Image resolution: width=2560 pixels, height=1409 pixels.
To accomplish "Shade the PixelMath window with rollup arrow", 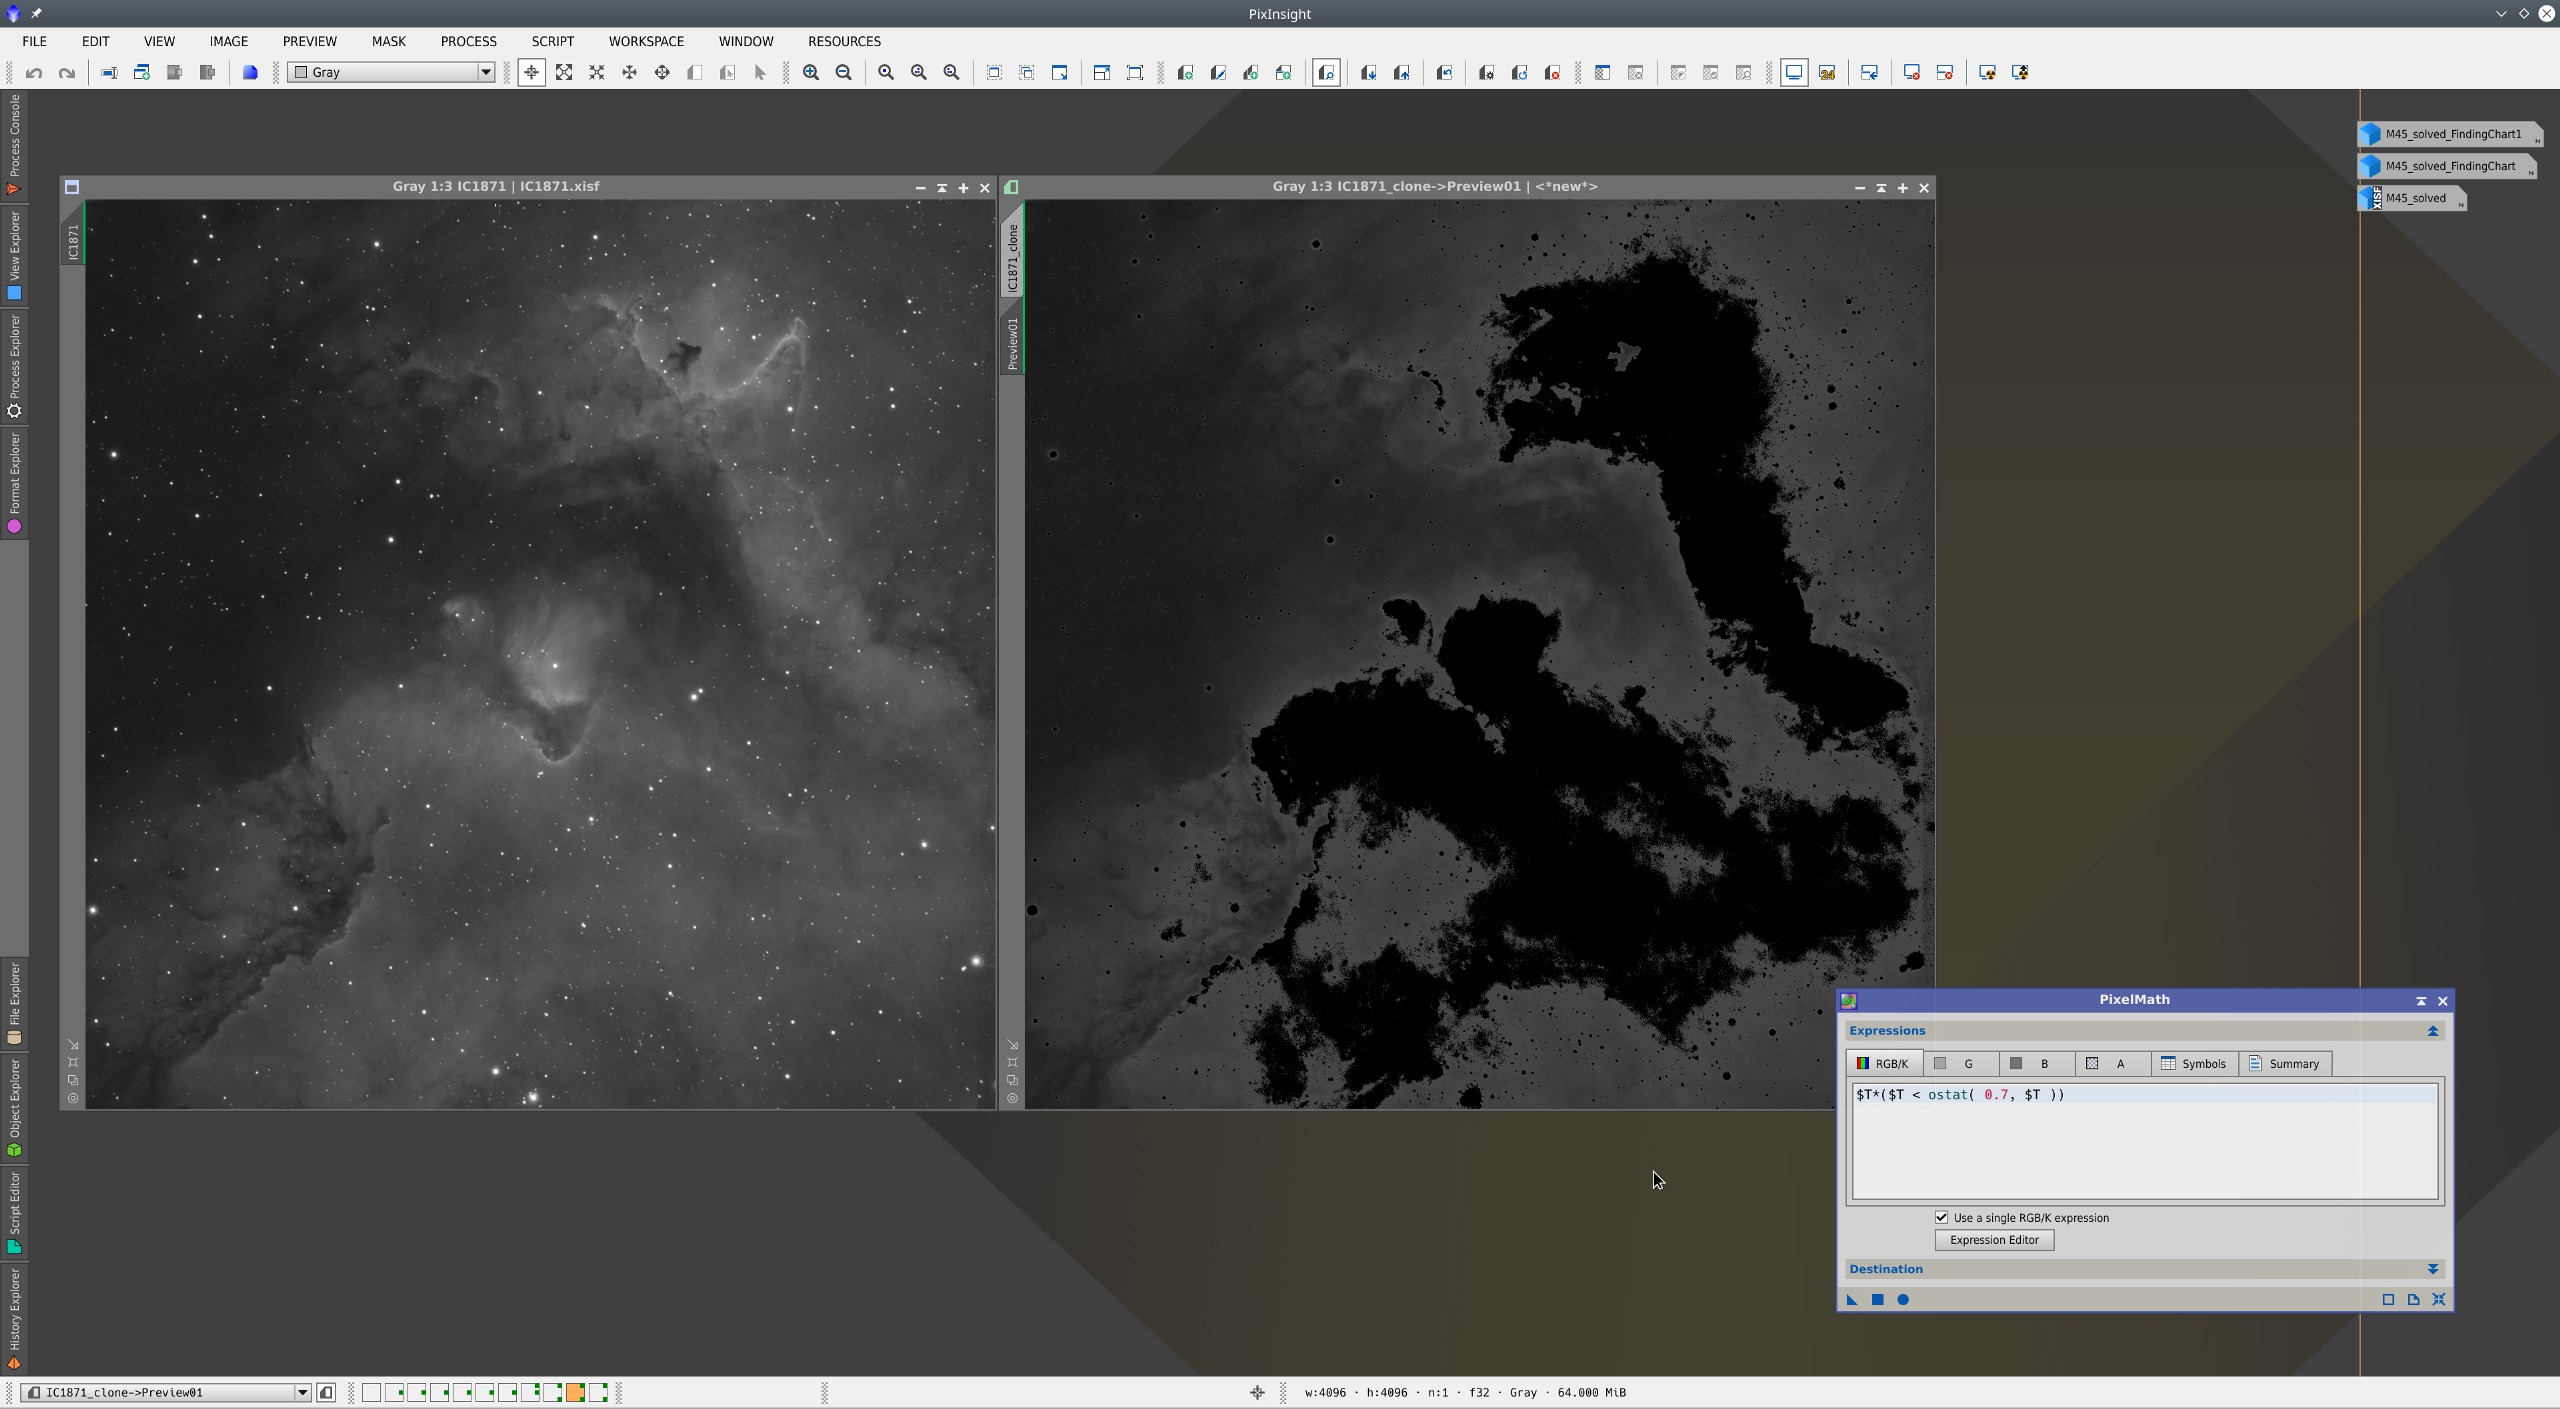I will click(2421, 1001).
